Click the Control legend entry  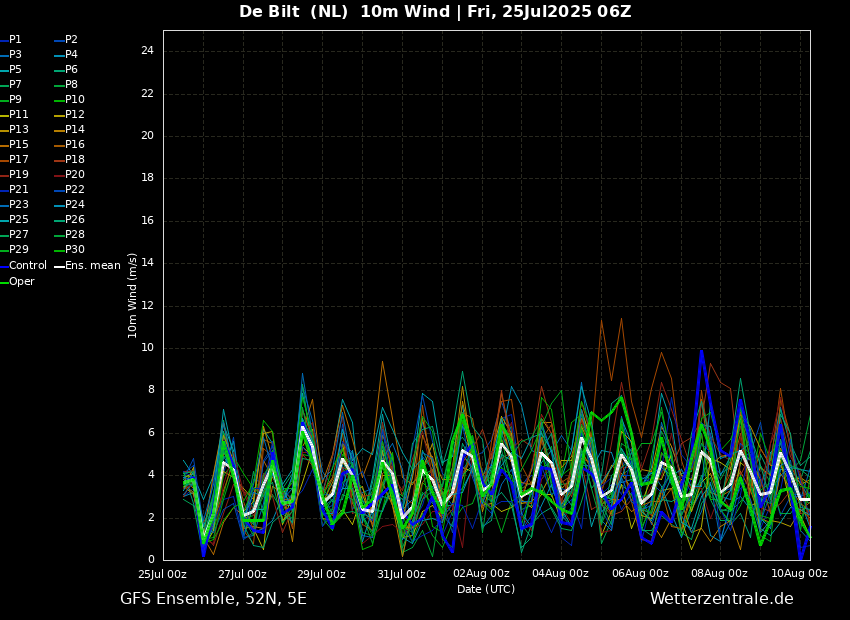pos(27,266)
